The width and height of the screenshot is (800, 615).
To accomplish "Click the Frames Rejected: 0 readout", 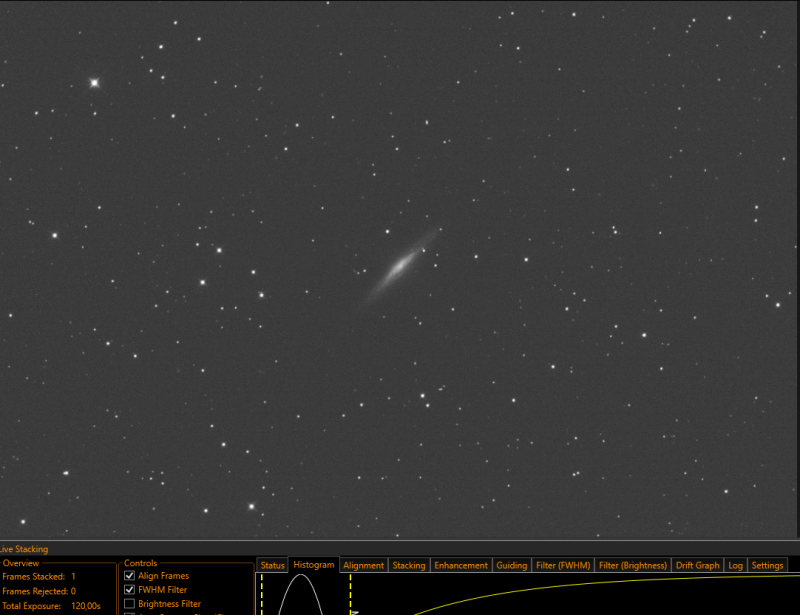I will tap(39, 591).
